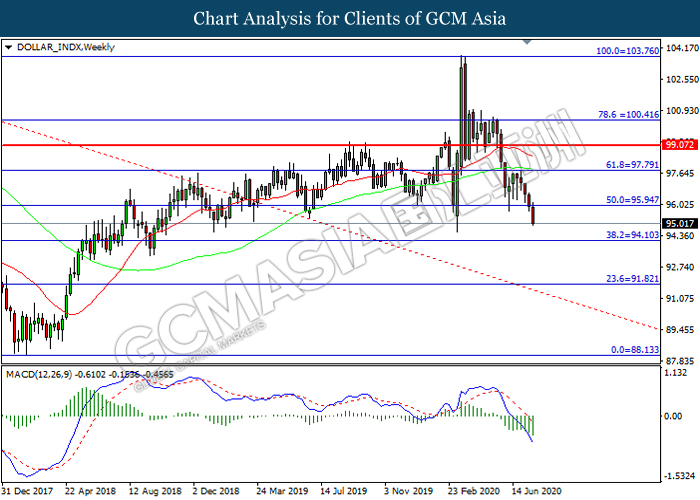
Task: Select the 23.6=91.821 Fibonacci label
Action: coord(632,279)
